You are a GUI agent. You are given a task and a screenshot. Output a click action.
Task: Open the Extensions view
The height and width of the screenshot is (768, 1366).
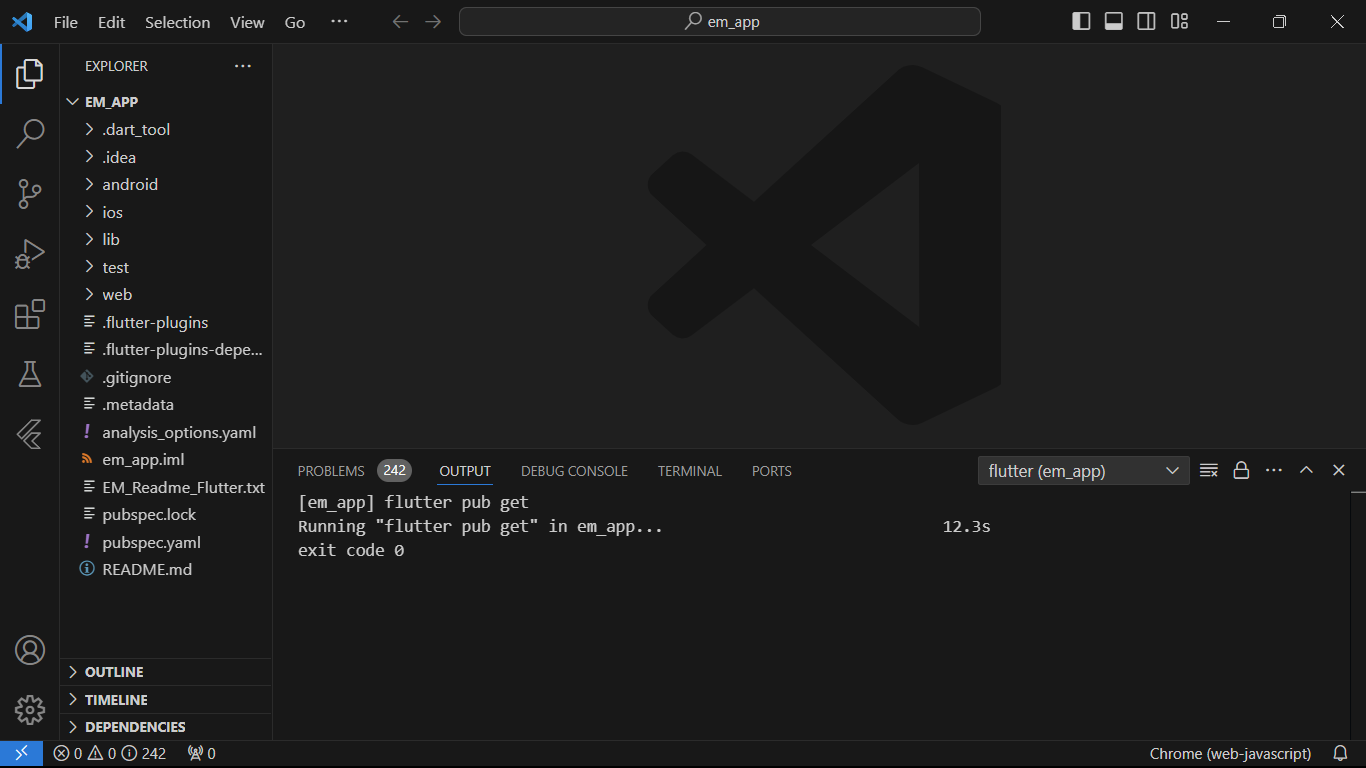coord(30,314)
